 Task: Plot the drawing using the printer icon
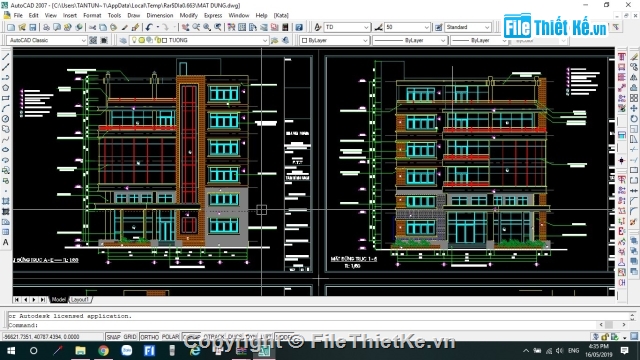click(46, 27)
